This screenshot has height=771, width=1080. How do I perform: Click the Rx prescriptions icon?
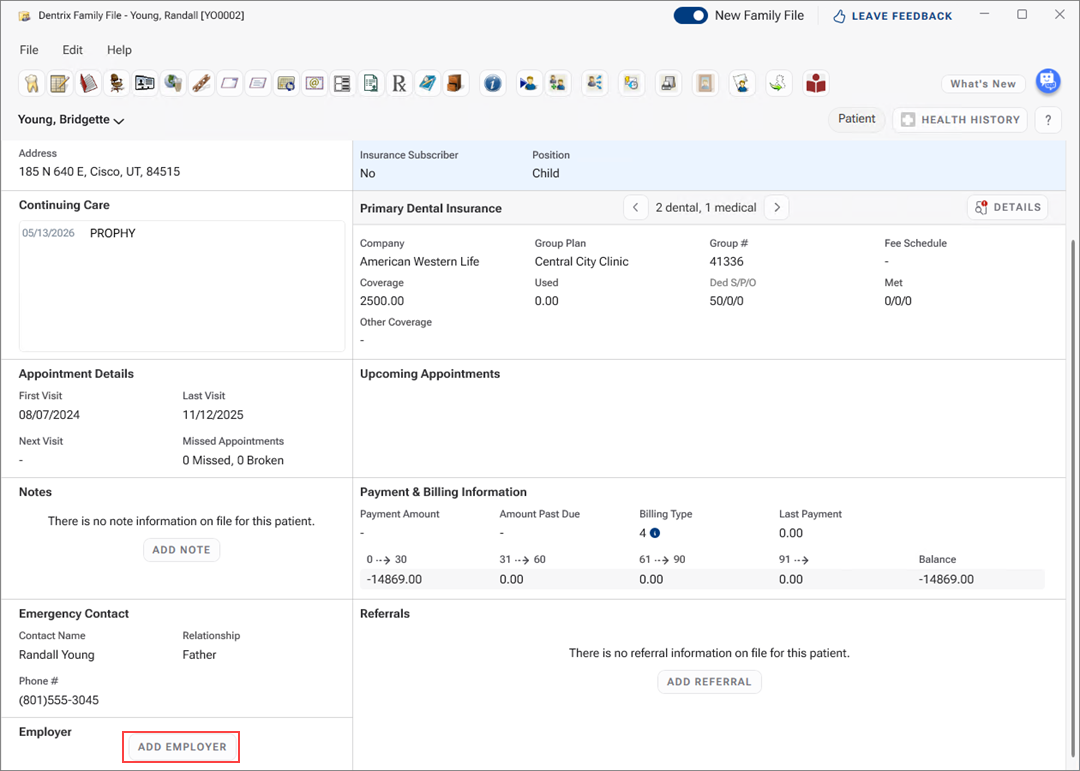tap(399, 84)
